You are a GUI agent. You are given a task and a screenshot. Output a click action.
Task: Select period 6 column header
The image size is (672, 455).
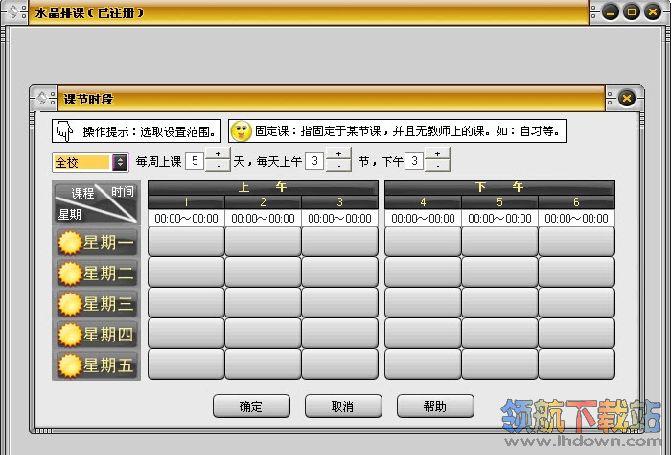(x=576, y=202)
